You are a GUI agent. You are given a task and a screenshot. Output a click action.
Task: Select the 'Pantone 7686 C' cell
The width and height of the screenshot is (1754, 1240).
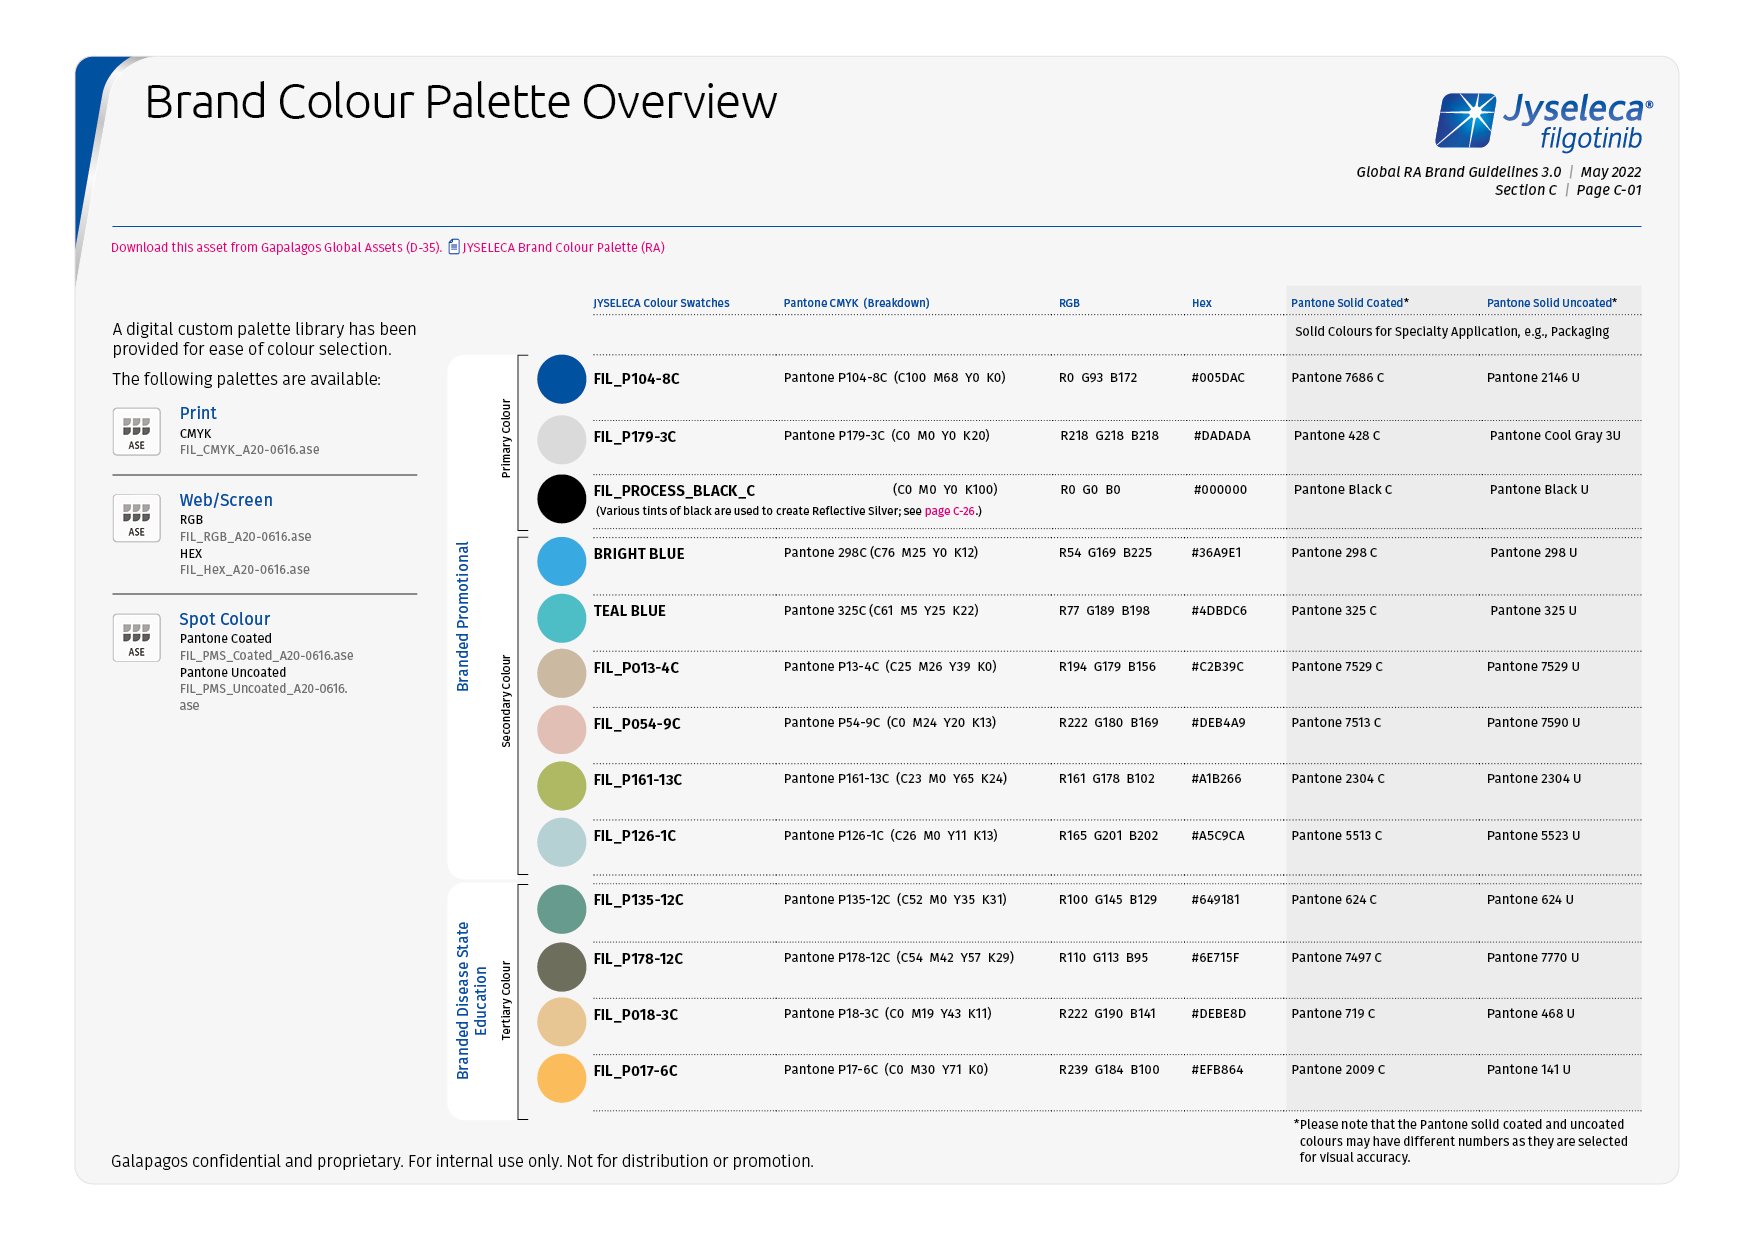coord(1337,378)
